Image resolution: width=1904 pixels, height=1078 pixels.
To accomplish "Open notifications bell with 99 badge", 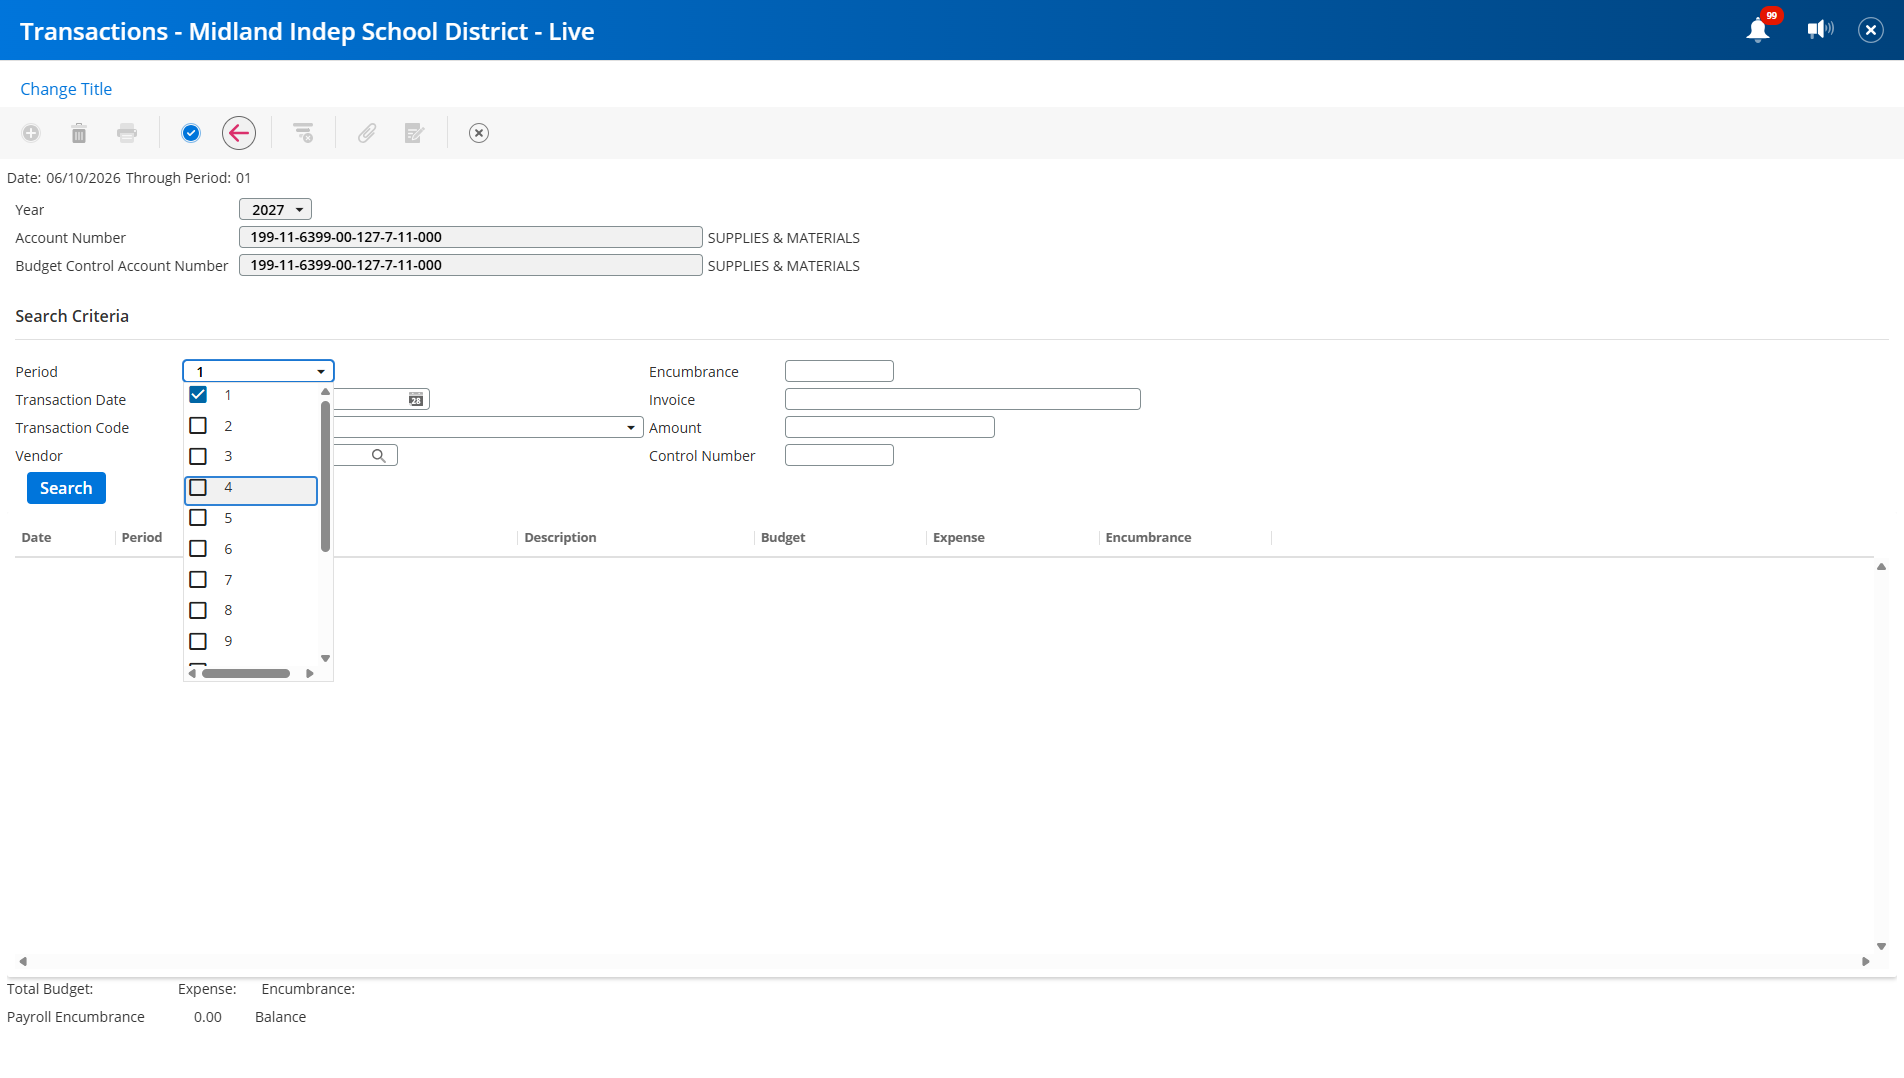I will tap(1758, 29).
